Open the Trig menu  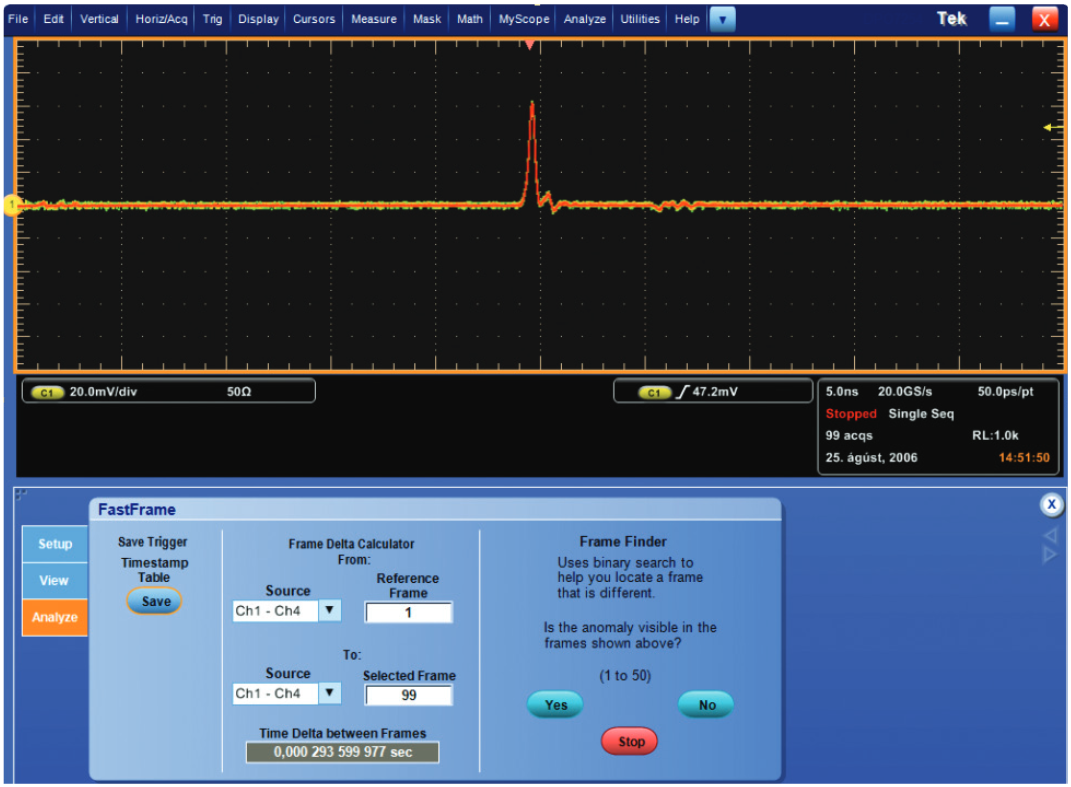[212, 19]
